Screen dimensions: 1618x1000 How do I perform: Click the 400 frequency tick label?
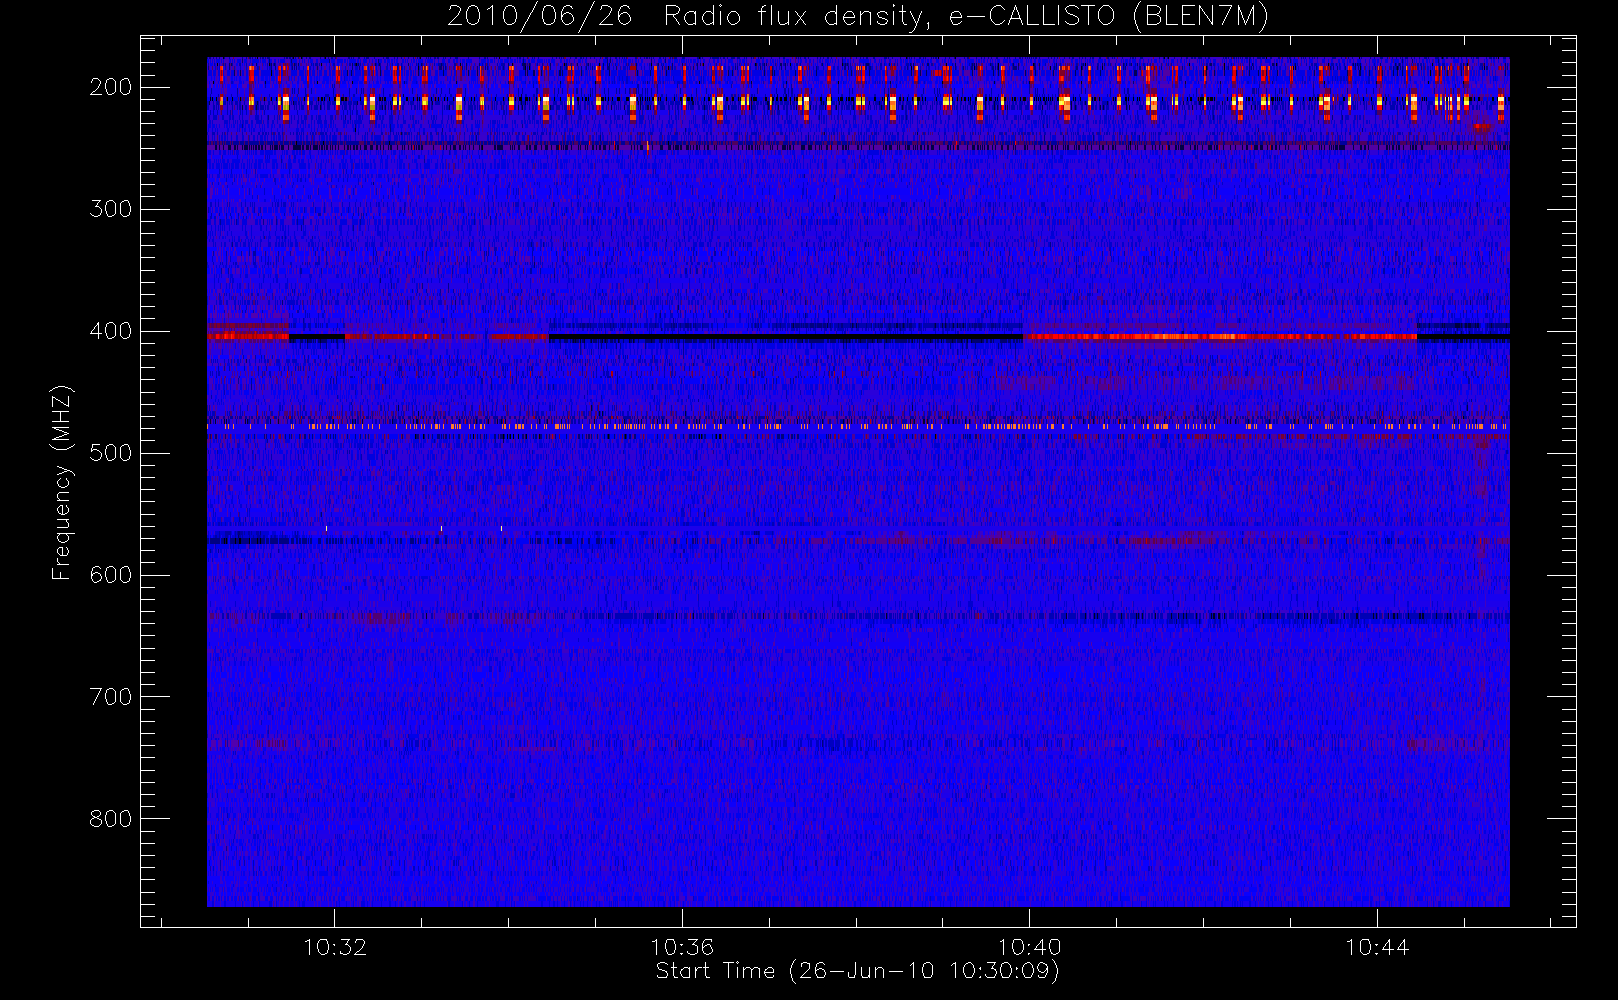click(110, 331)
